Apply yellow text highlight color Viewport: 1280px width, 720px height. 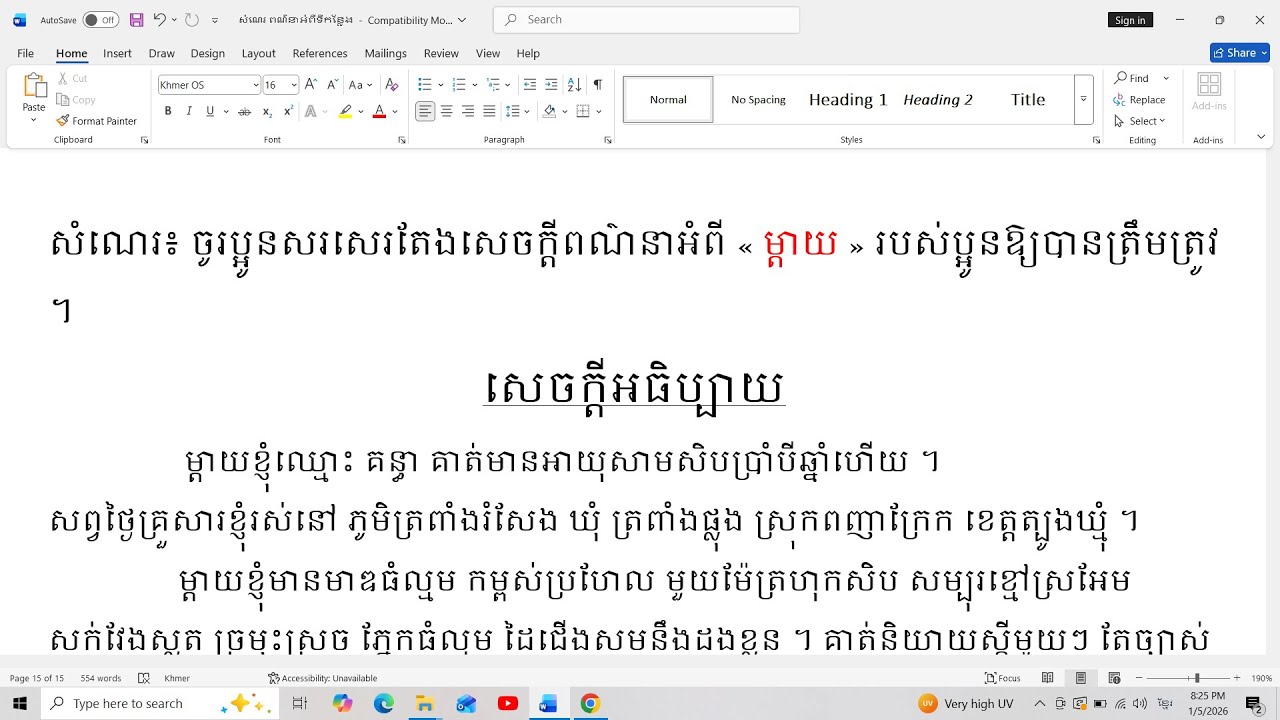click(345, 111)
